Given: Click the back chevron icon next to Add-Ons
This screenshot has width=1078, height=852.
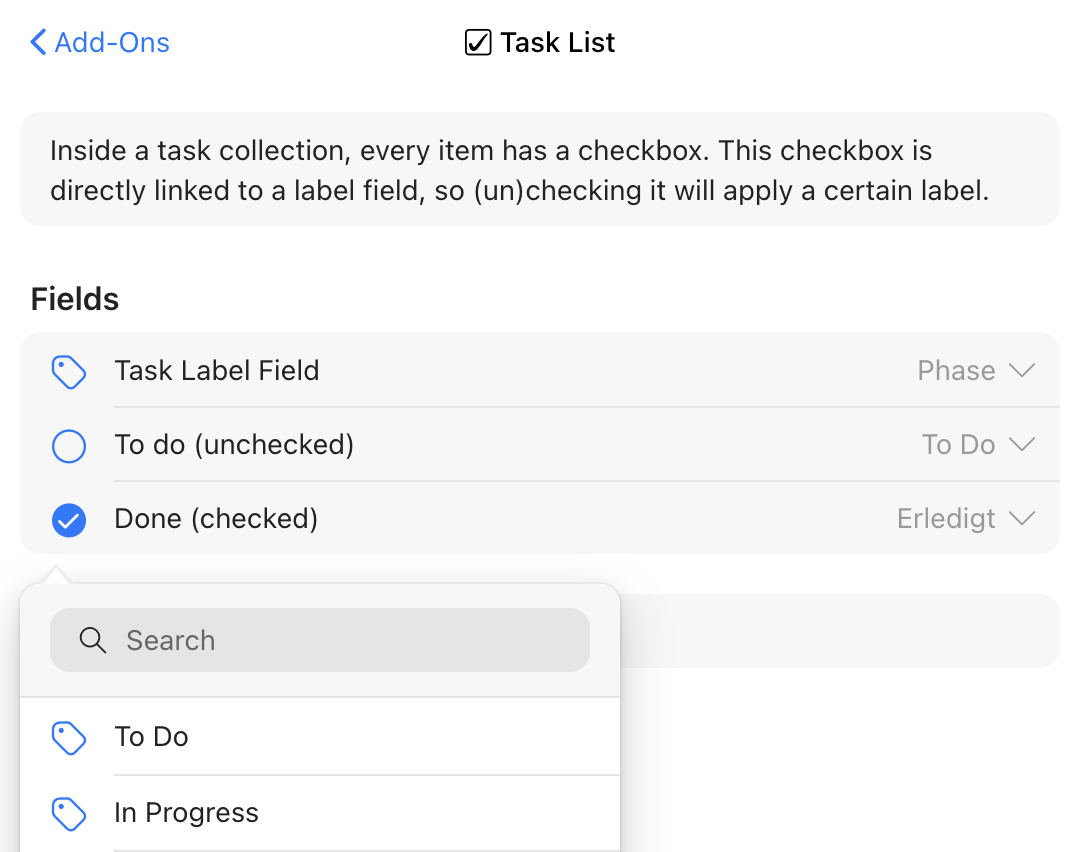Looking at the screenshot, I should (37, 42).
